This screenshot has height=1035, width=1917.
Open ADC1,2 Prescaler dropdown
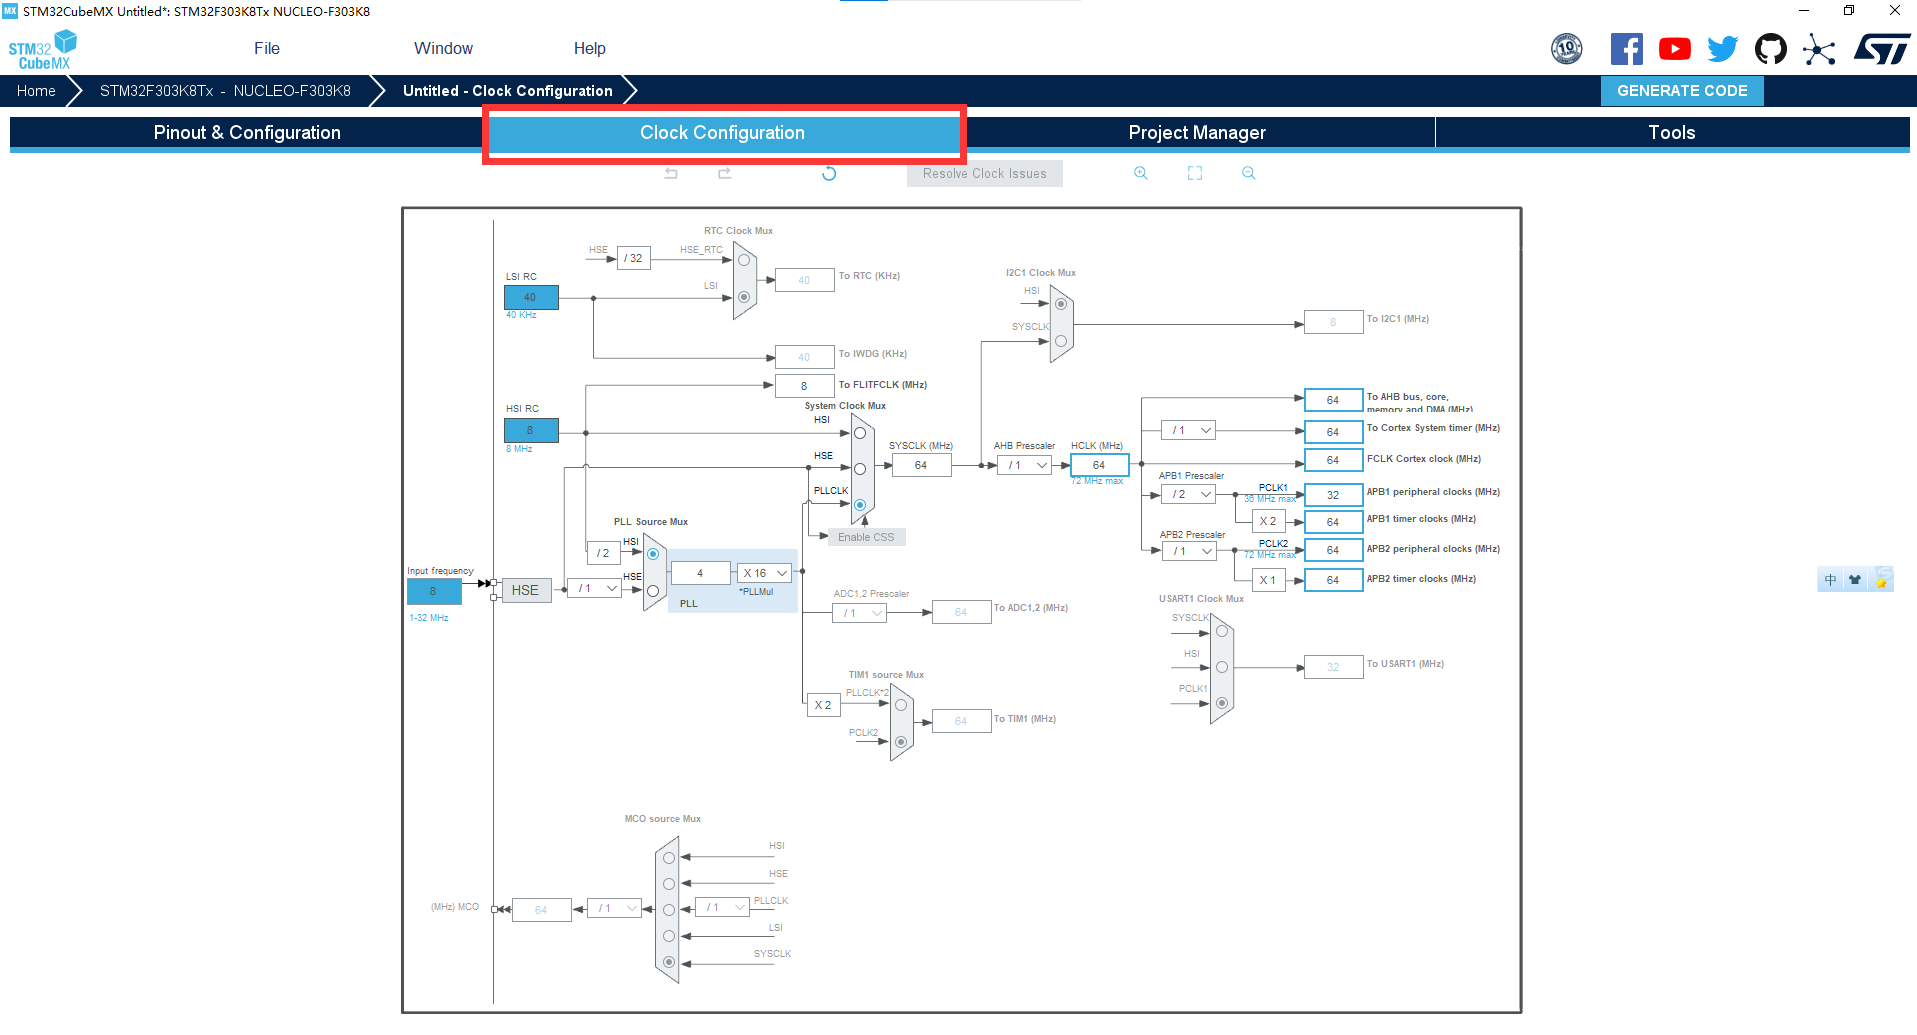coord(859,613)
